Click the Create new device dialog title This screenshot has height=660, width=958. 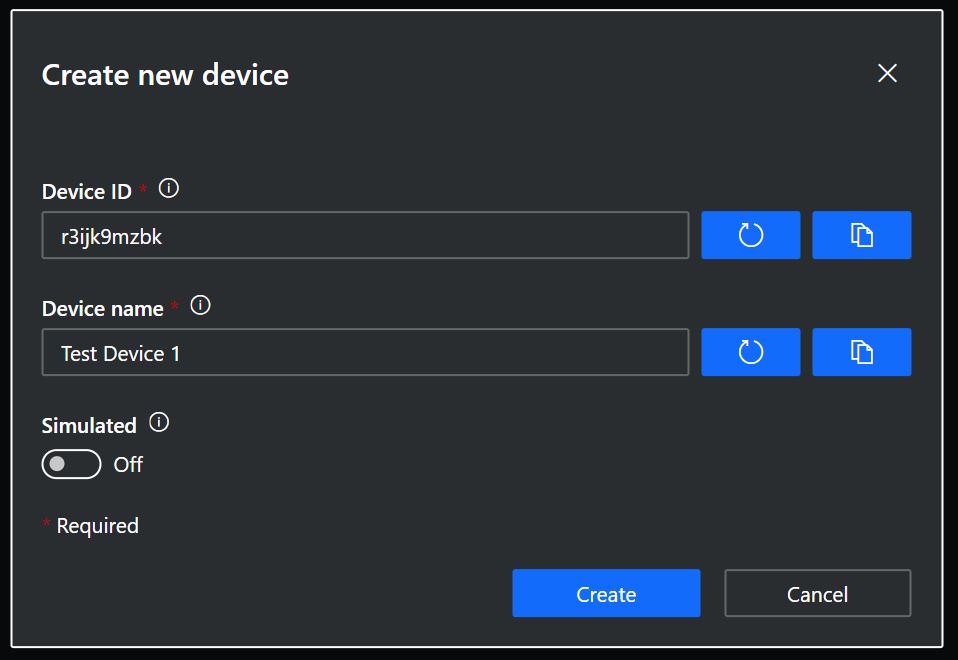tap(165, 75)
